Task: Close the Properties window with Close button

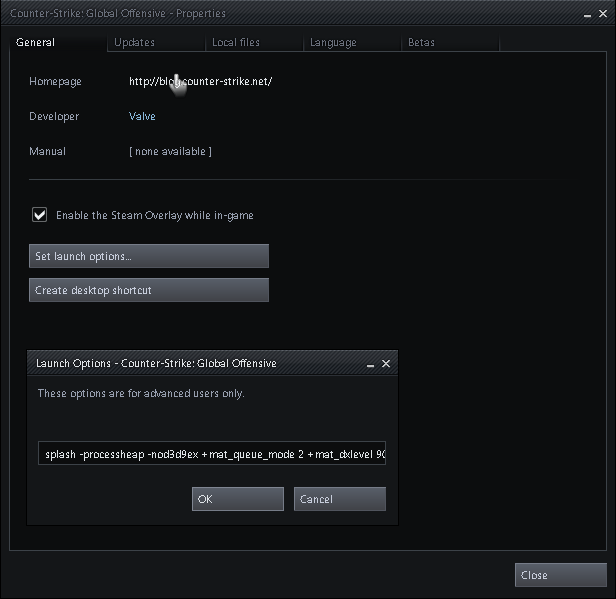Action: point(561,575)
